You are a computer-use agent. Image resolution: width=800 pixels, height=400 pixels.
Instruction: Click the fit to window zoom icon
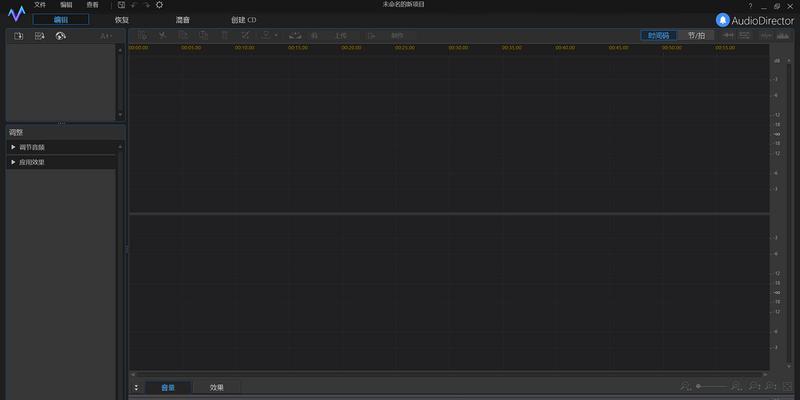coord(787,386)
